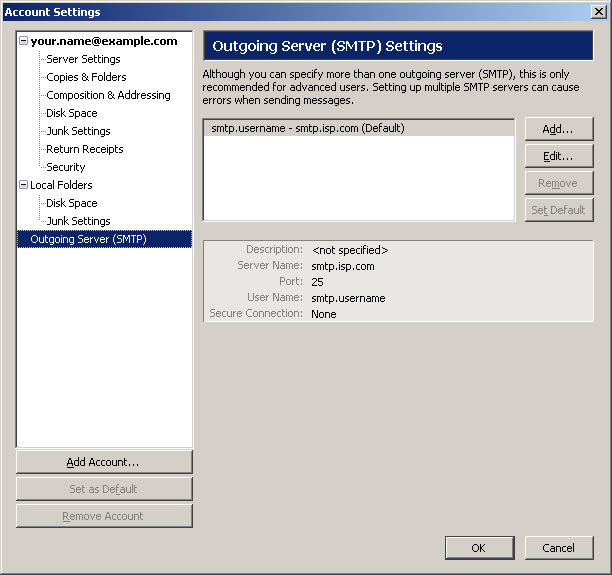Click Add... to create SMTP server
The height and width of the screenshot is (575, 612).
pos(558,129)
